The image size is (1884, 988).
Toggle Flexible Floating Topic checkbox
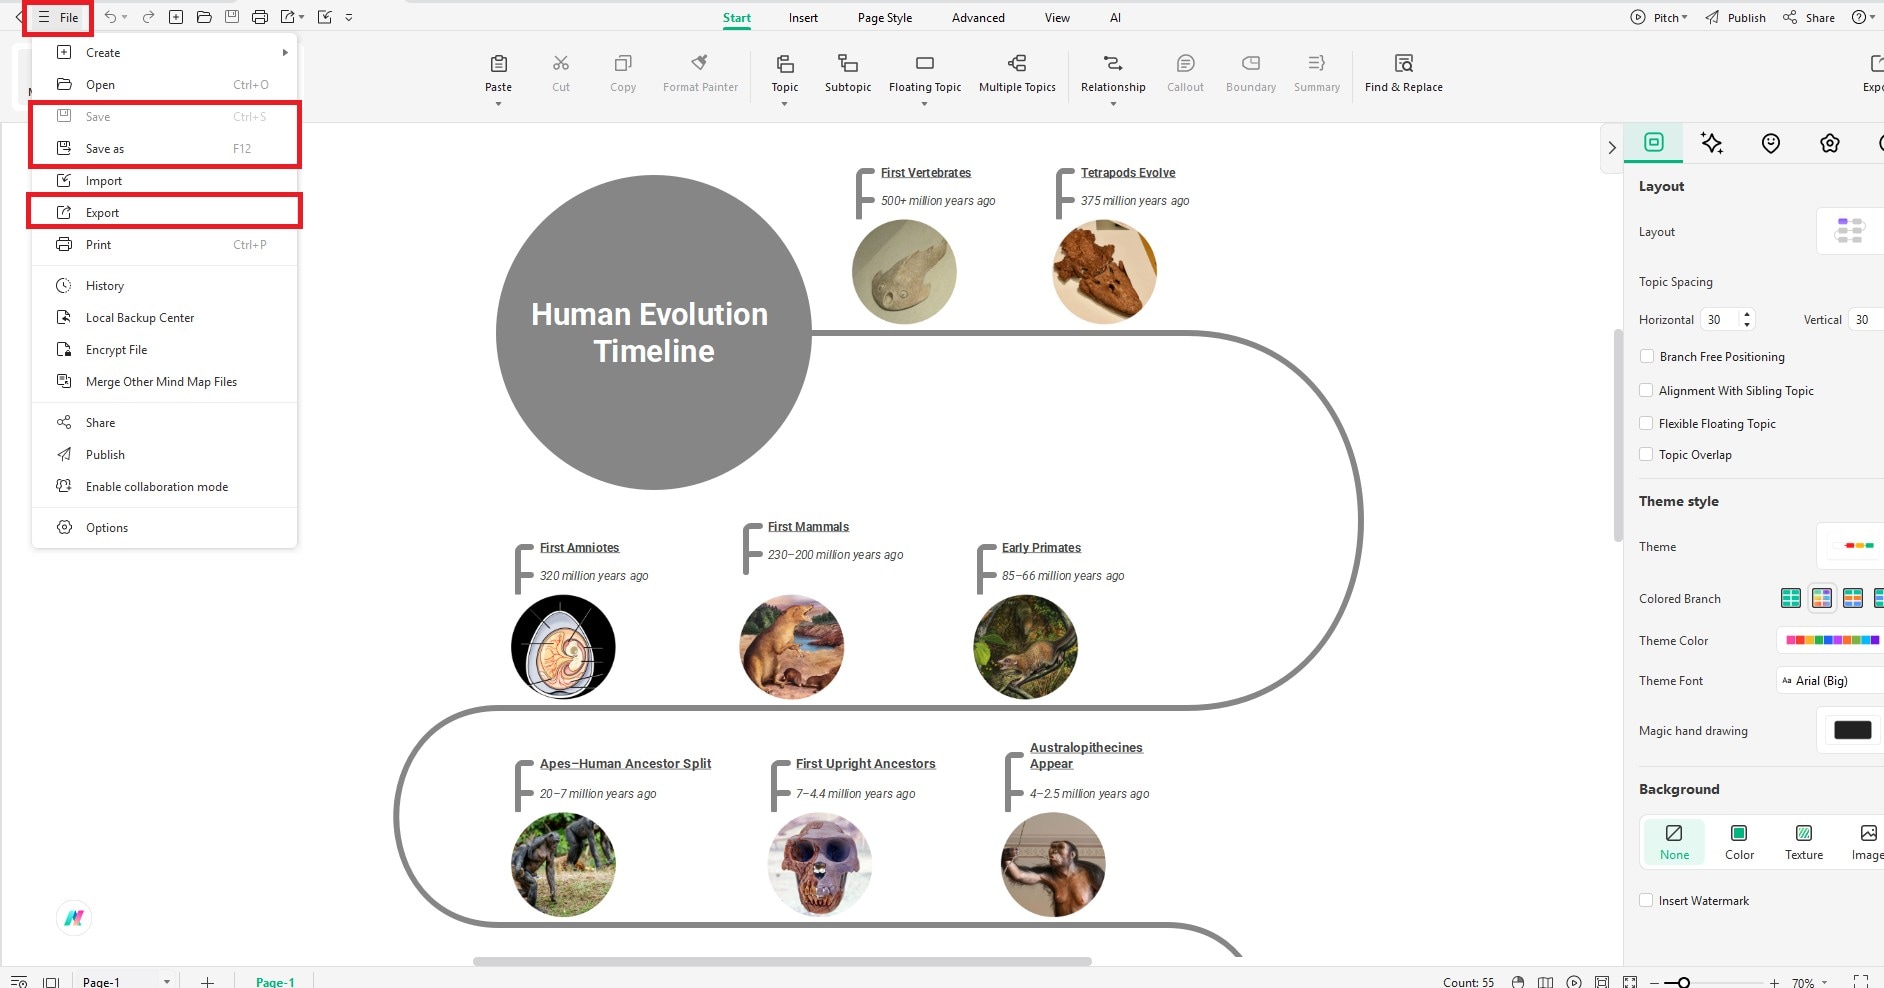coord(1646,423)
